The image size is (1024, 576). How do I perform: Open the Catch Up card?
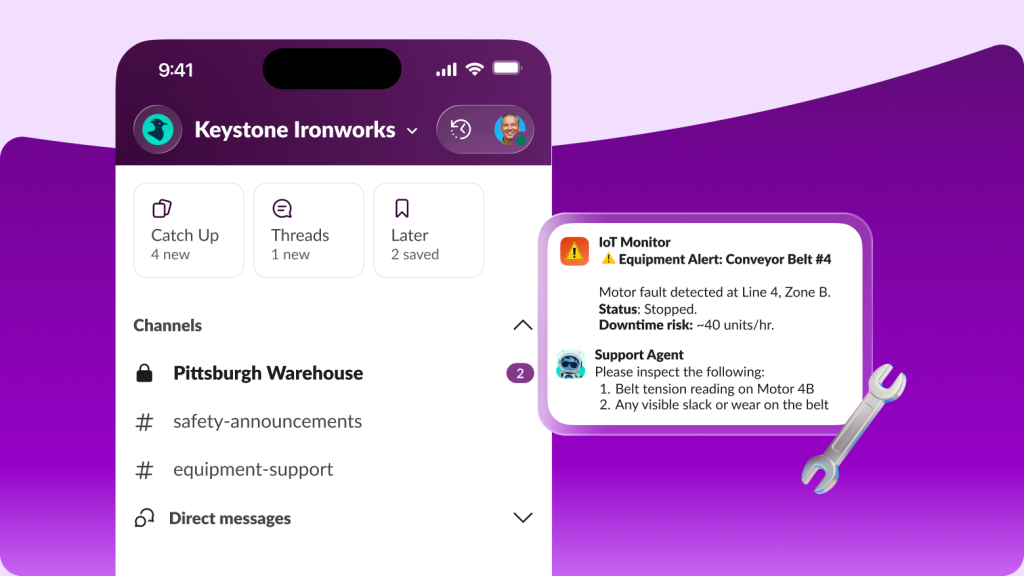click(189, 230)
